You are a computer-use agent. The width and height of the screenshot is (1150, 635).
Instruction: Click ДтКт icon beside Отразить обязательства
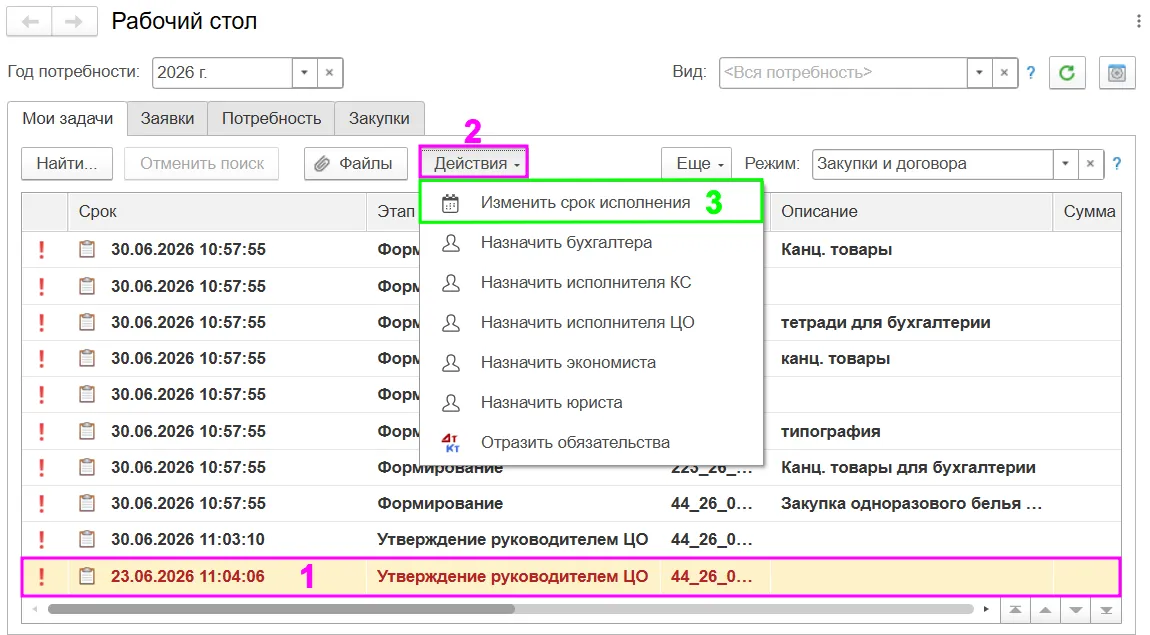point(451,442)
